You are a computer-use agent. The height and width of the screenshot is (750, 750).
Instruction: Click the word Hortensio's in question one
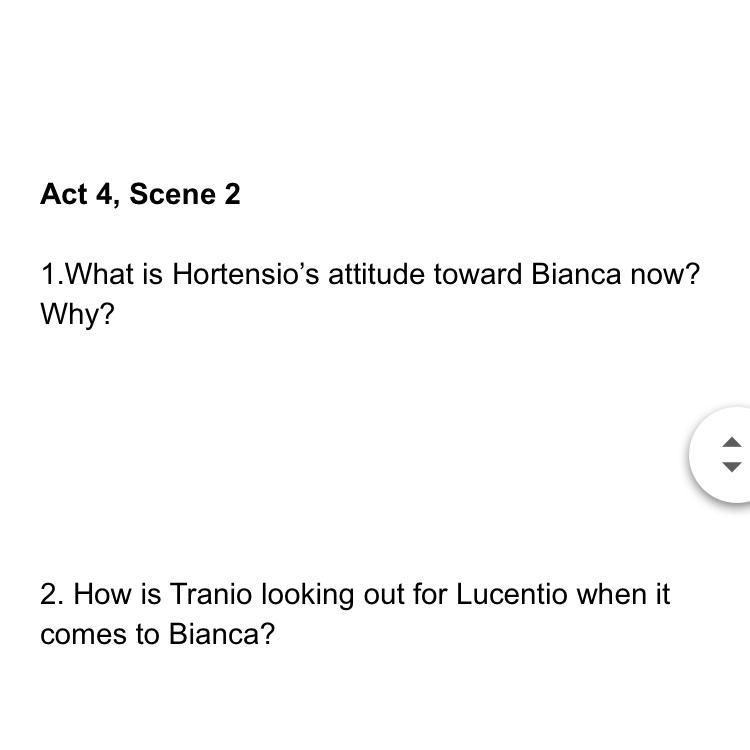click(245, 274)
